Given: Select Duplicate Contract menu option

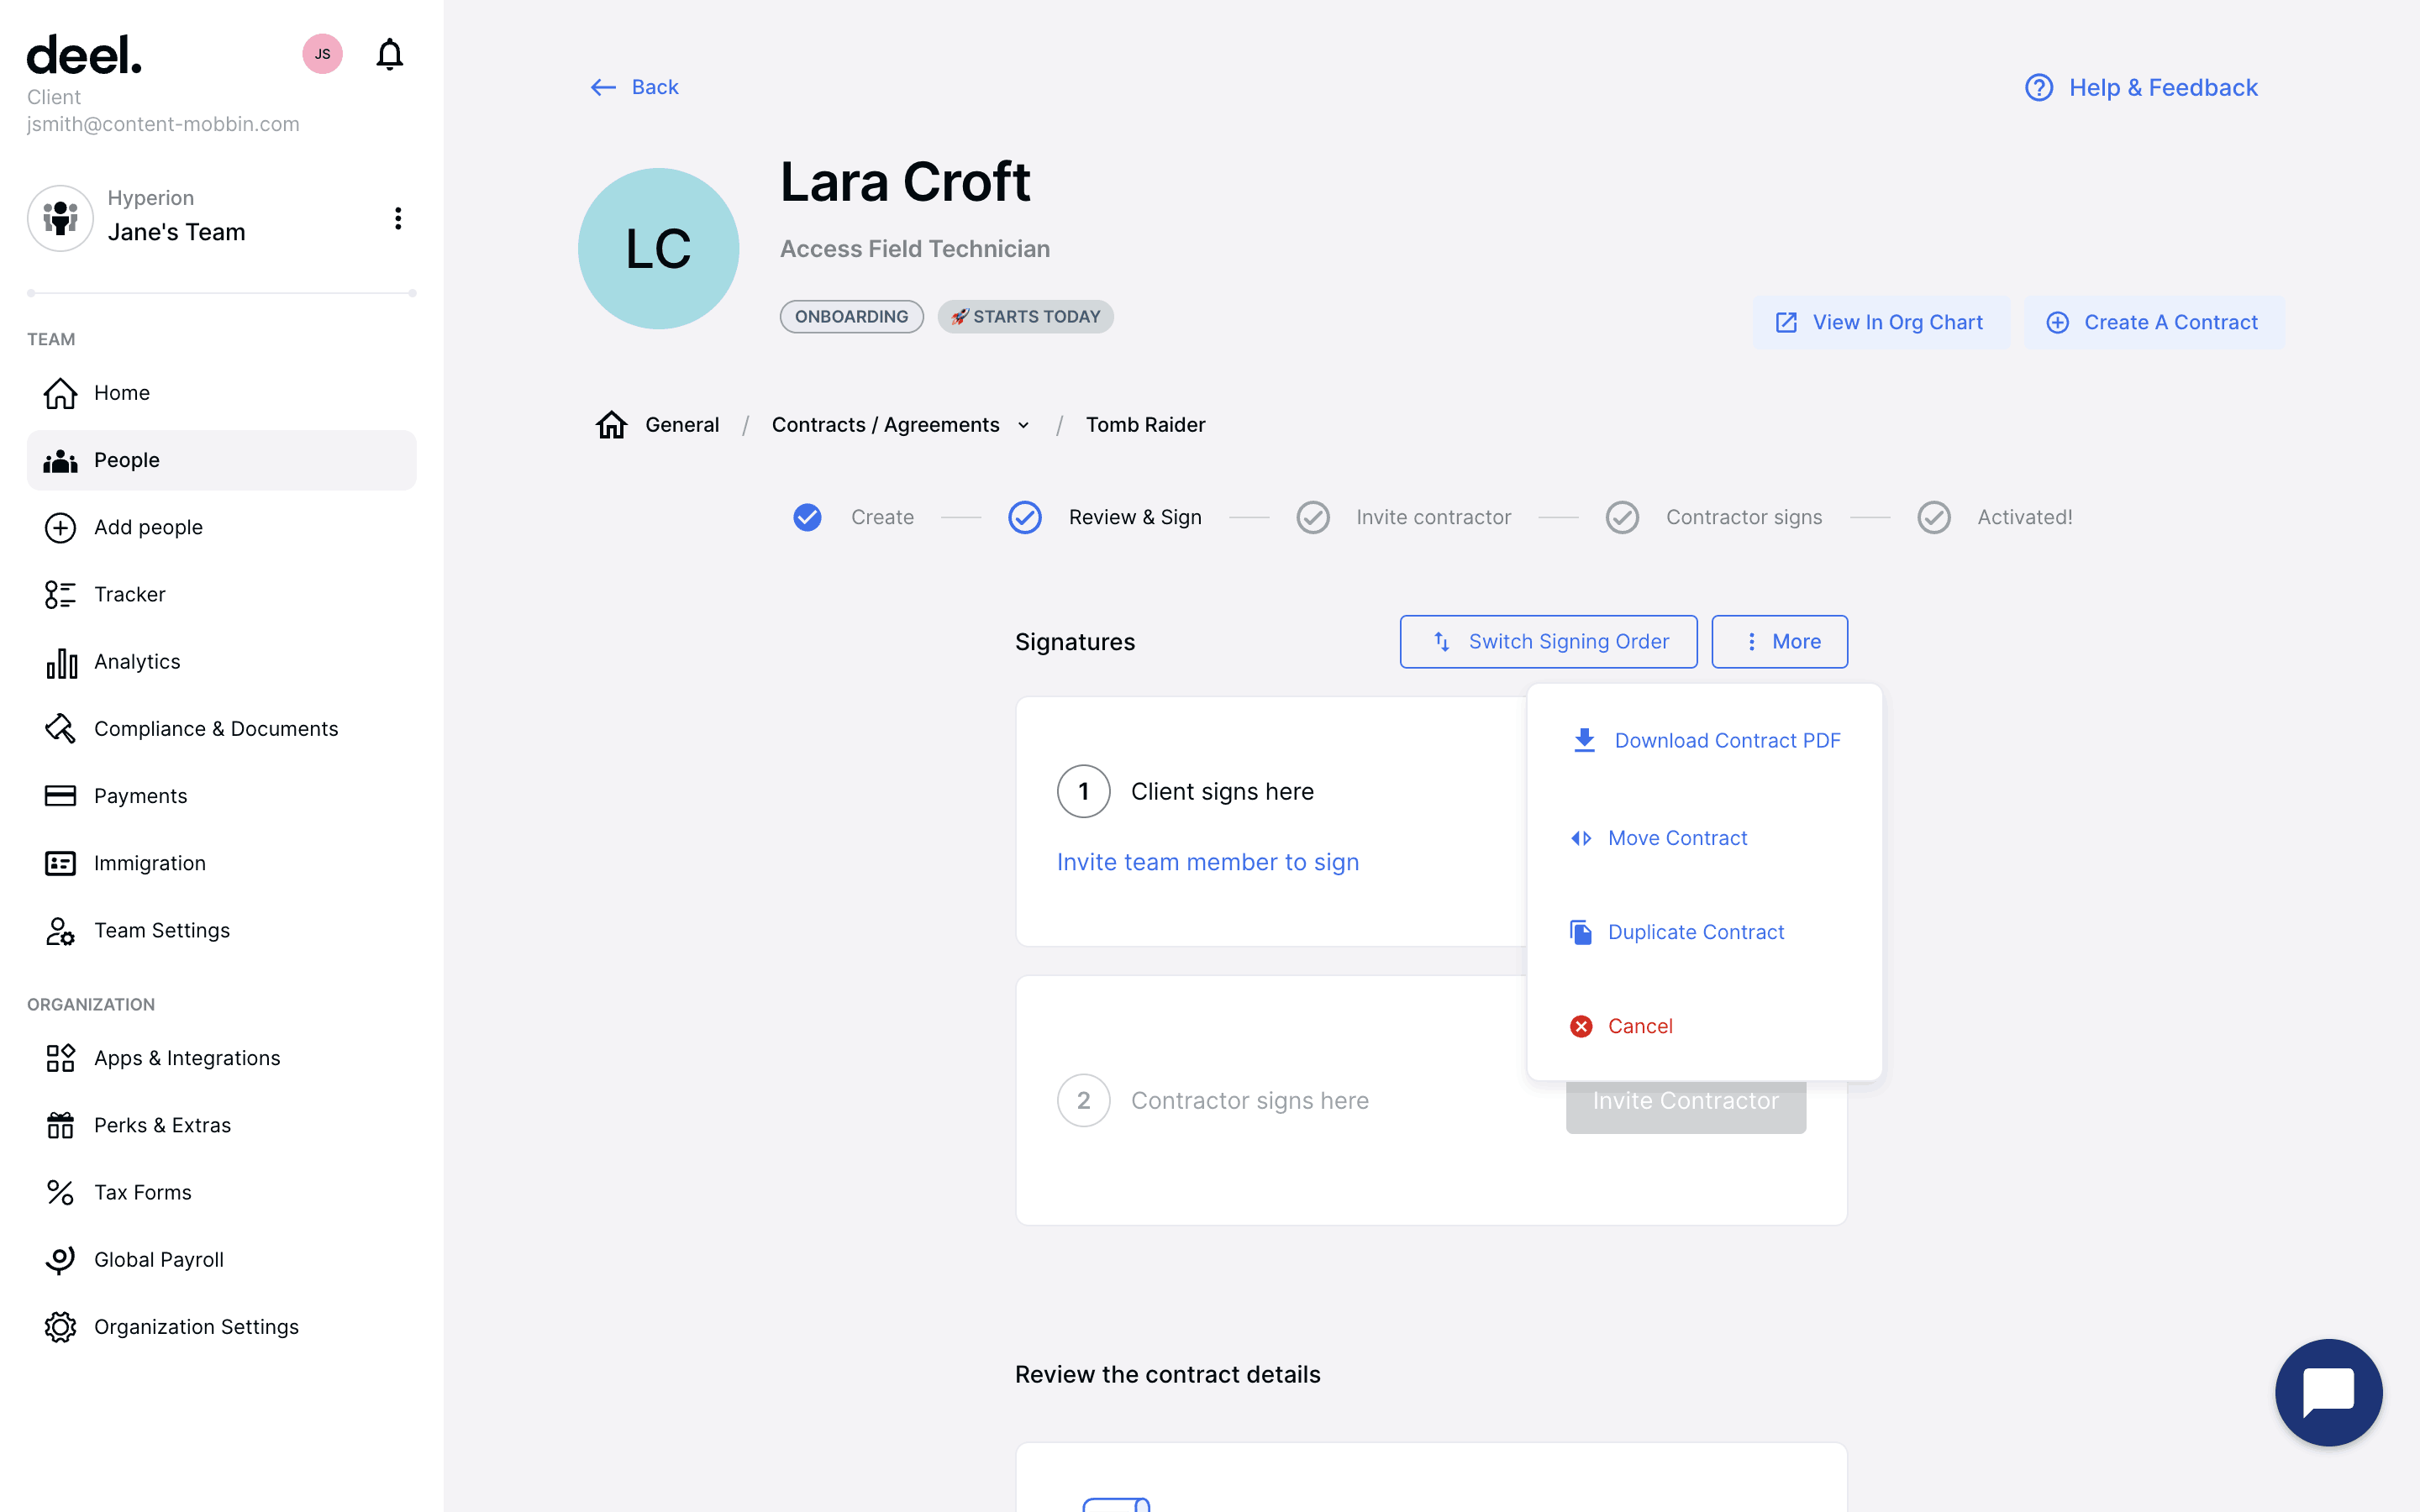Looking at the screenshot, I should tap(1695, 932).
